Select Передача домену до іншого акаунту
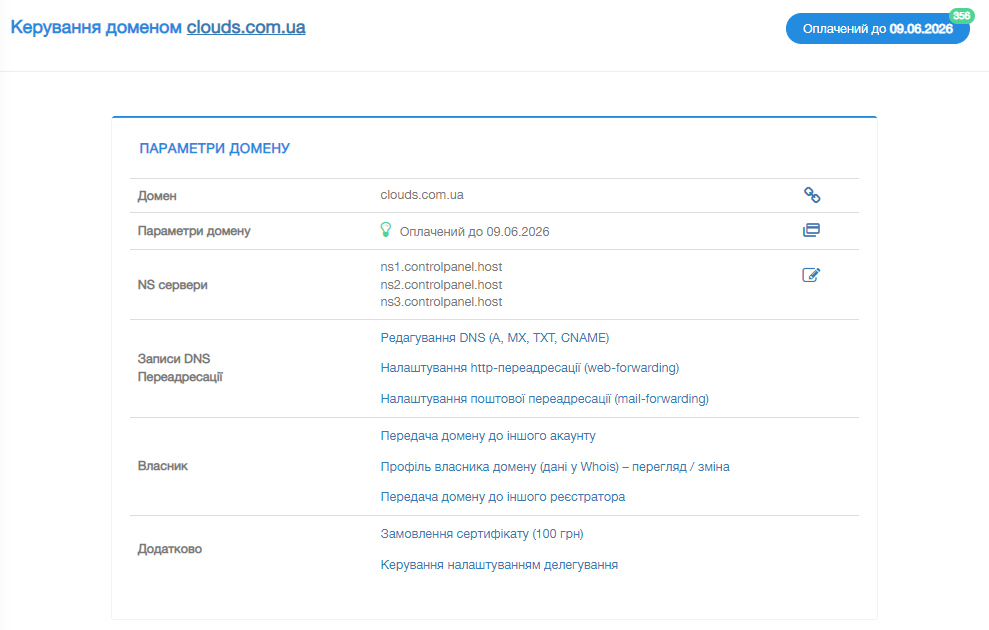The height and width of the screenshot is (630, 989). [x=488, y=436]
